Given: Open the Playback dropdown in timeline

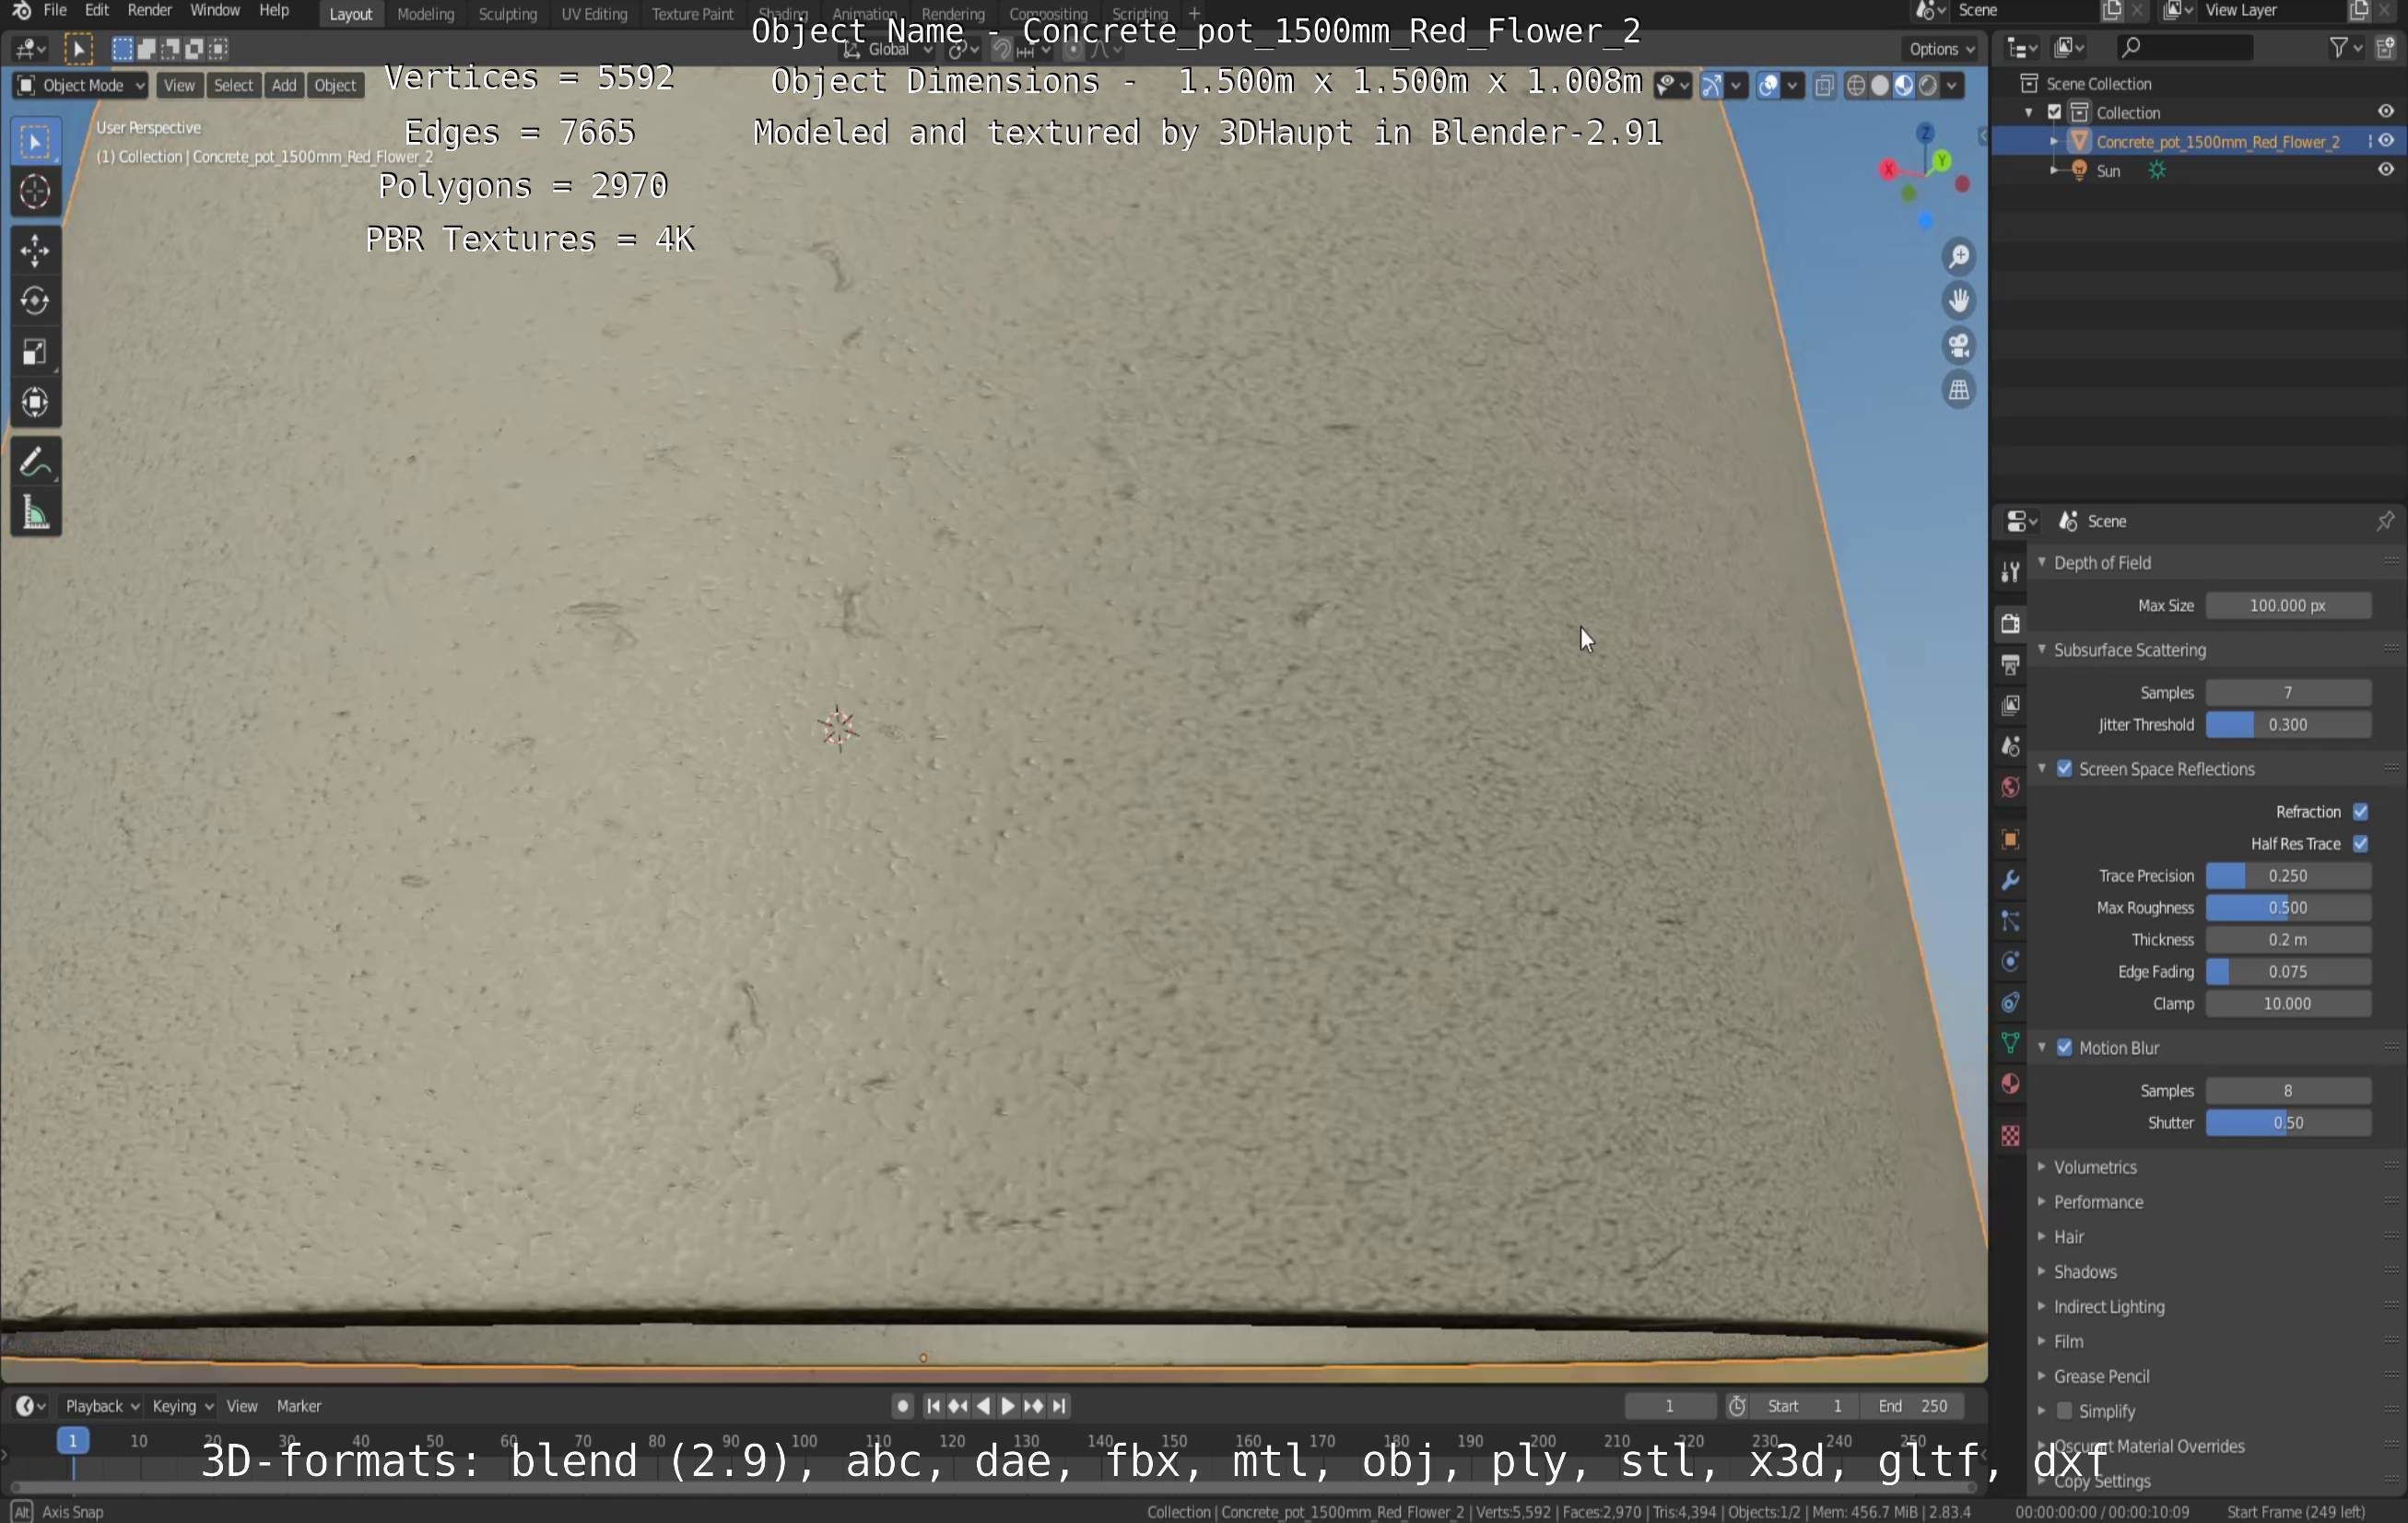Looking at the screenshot, I should click(101, 1405).
